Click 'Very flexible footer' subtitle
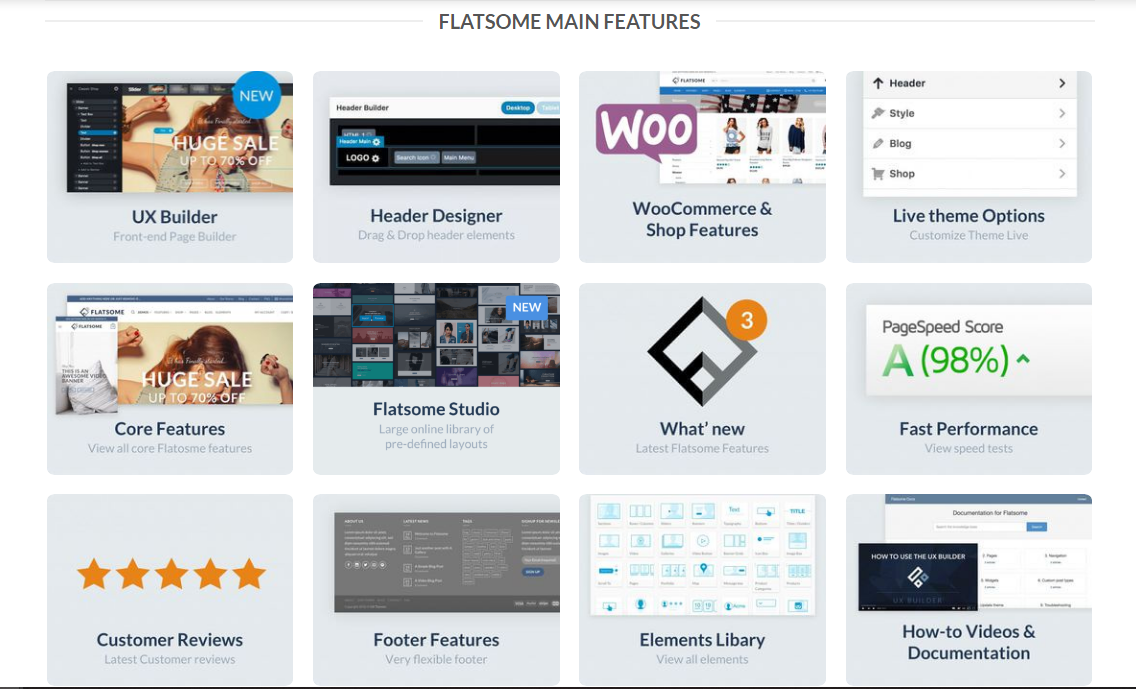The height and width of the screenshot is (689, 1136). pos(436,659)
